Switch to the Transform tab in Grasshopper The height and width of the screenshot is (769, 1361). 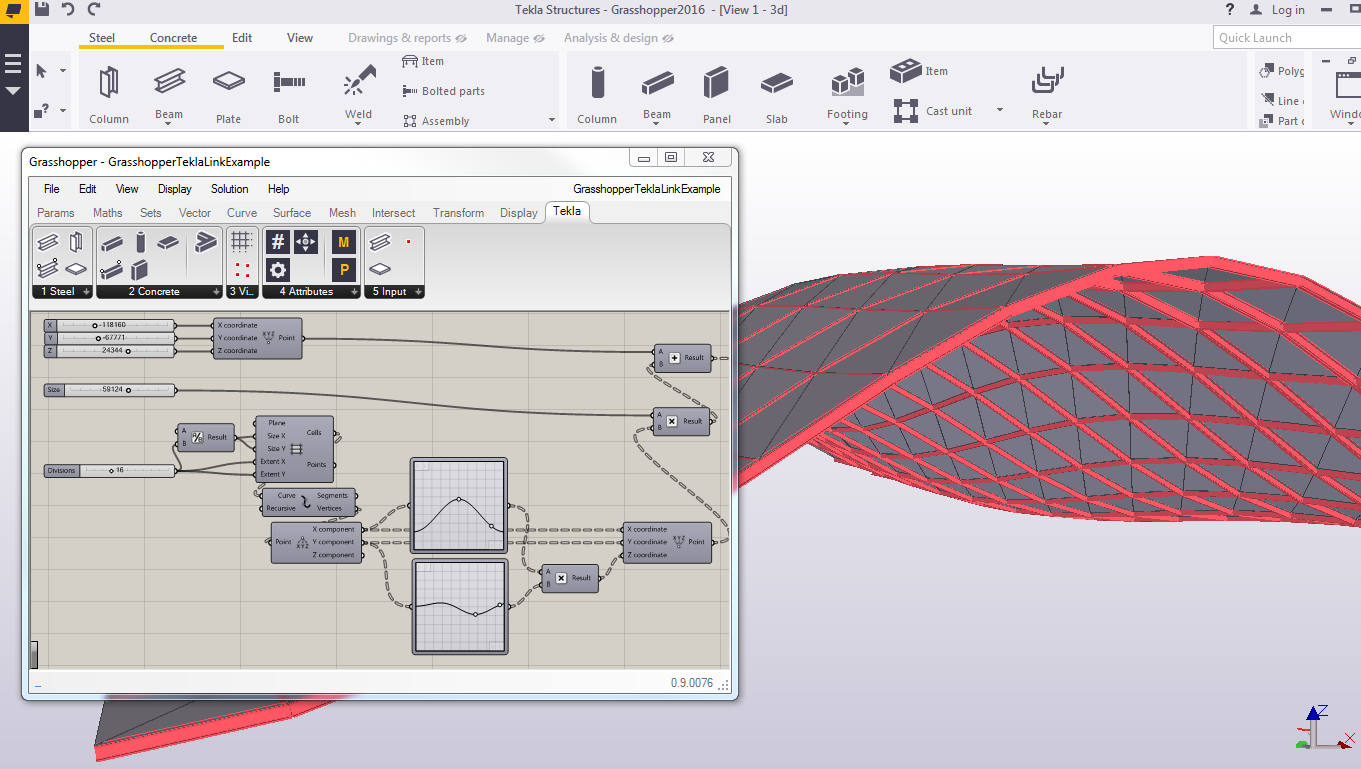click(x=458, y=213)
